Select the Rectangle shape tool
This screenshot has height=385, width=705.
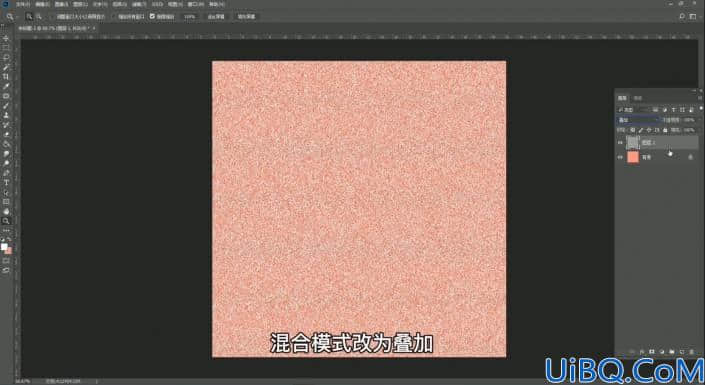pos(6,201)
